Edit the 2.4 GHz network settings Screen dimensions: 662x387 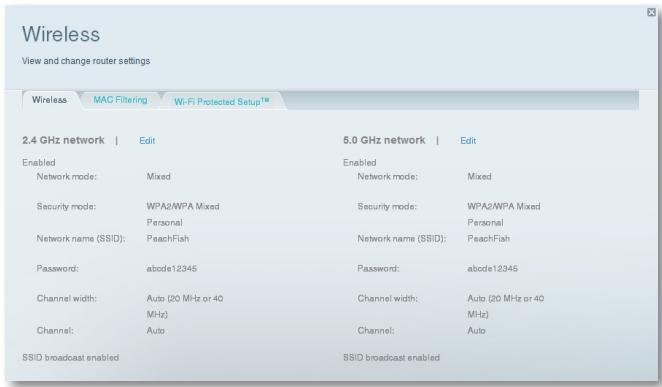coord(147,141)
